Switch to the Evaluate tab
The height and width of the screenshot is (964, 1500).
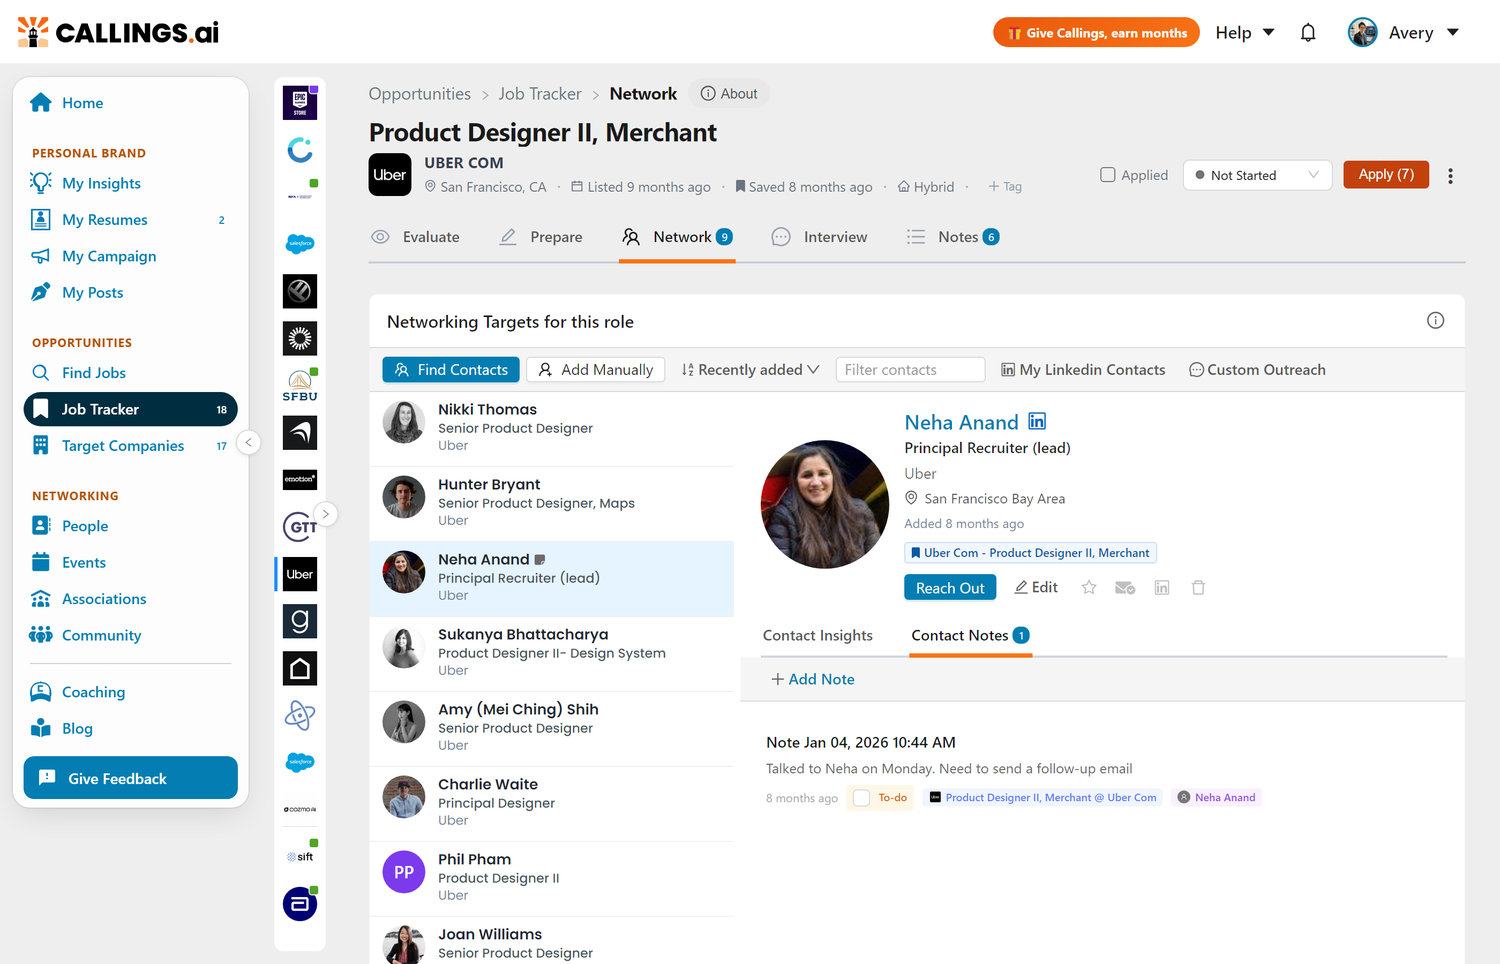click(415, 237)
